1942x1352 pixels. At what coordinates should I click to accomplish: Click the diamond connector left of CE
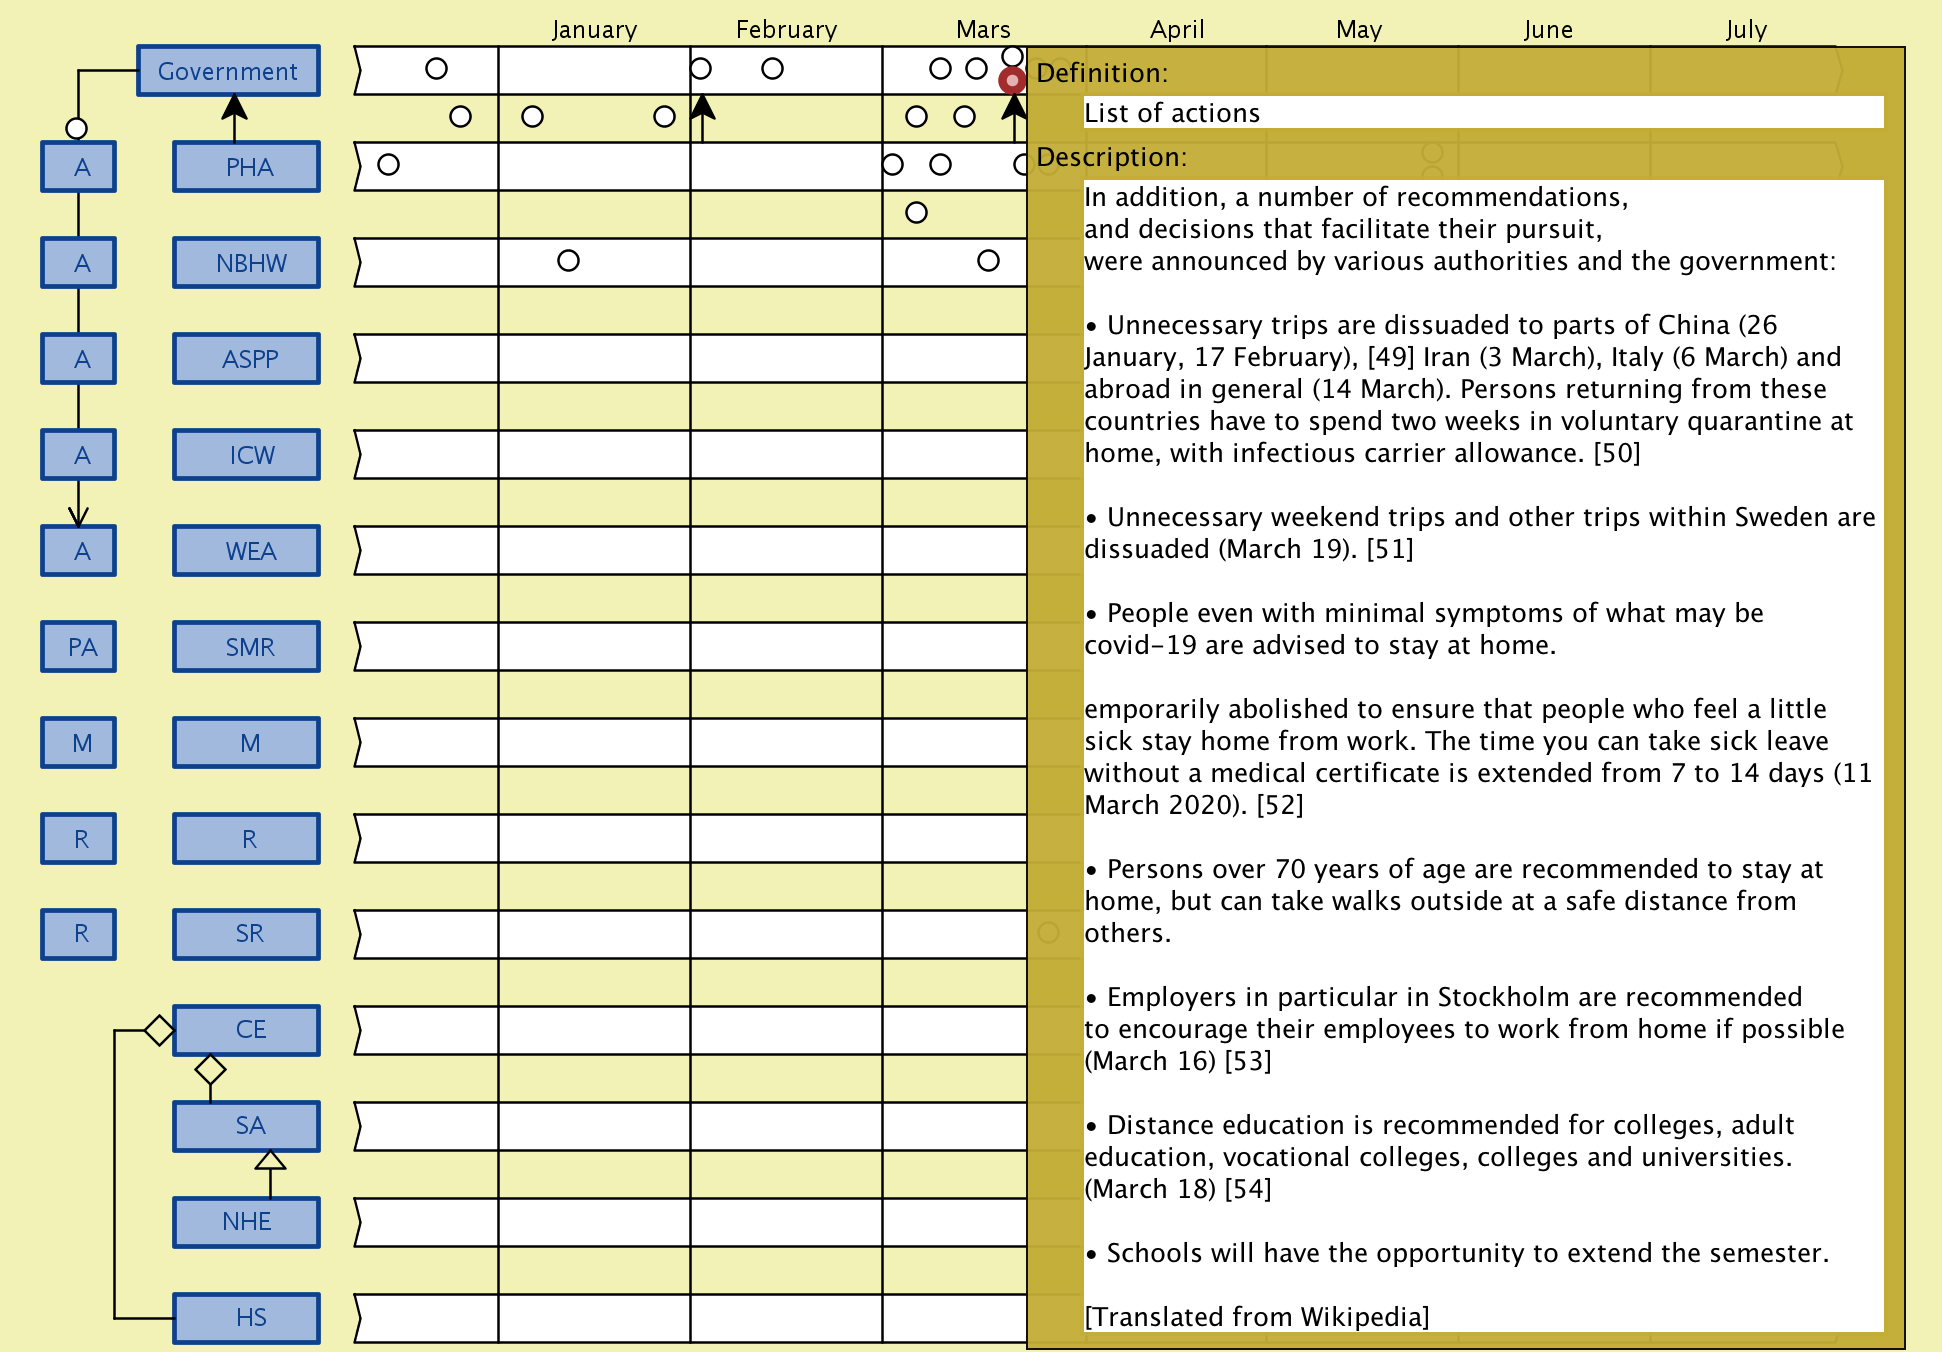159,1030
